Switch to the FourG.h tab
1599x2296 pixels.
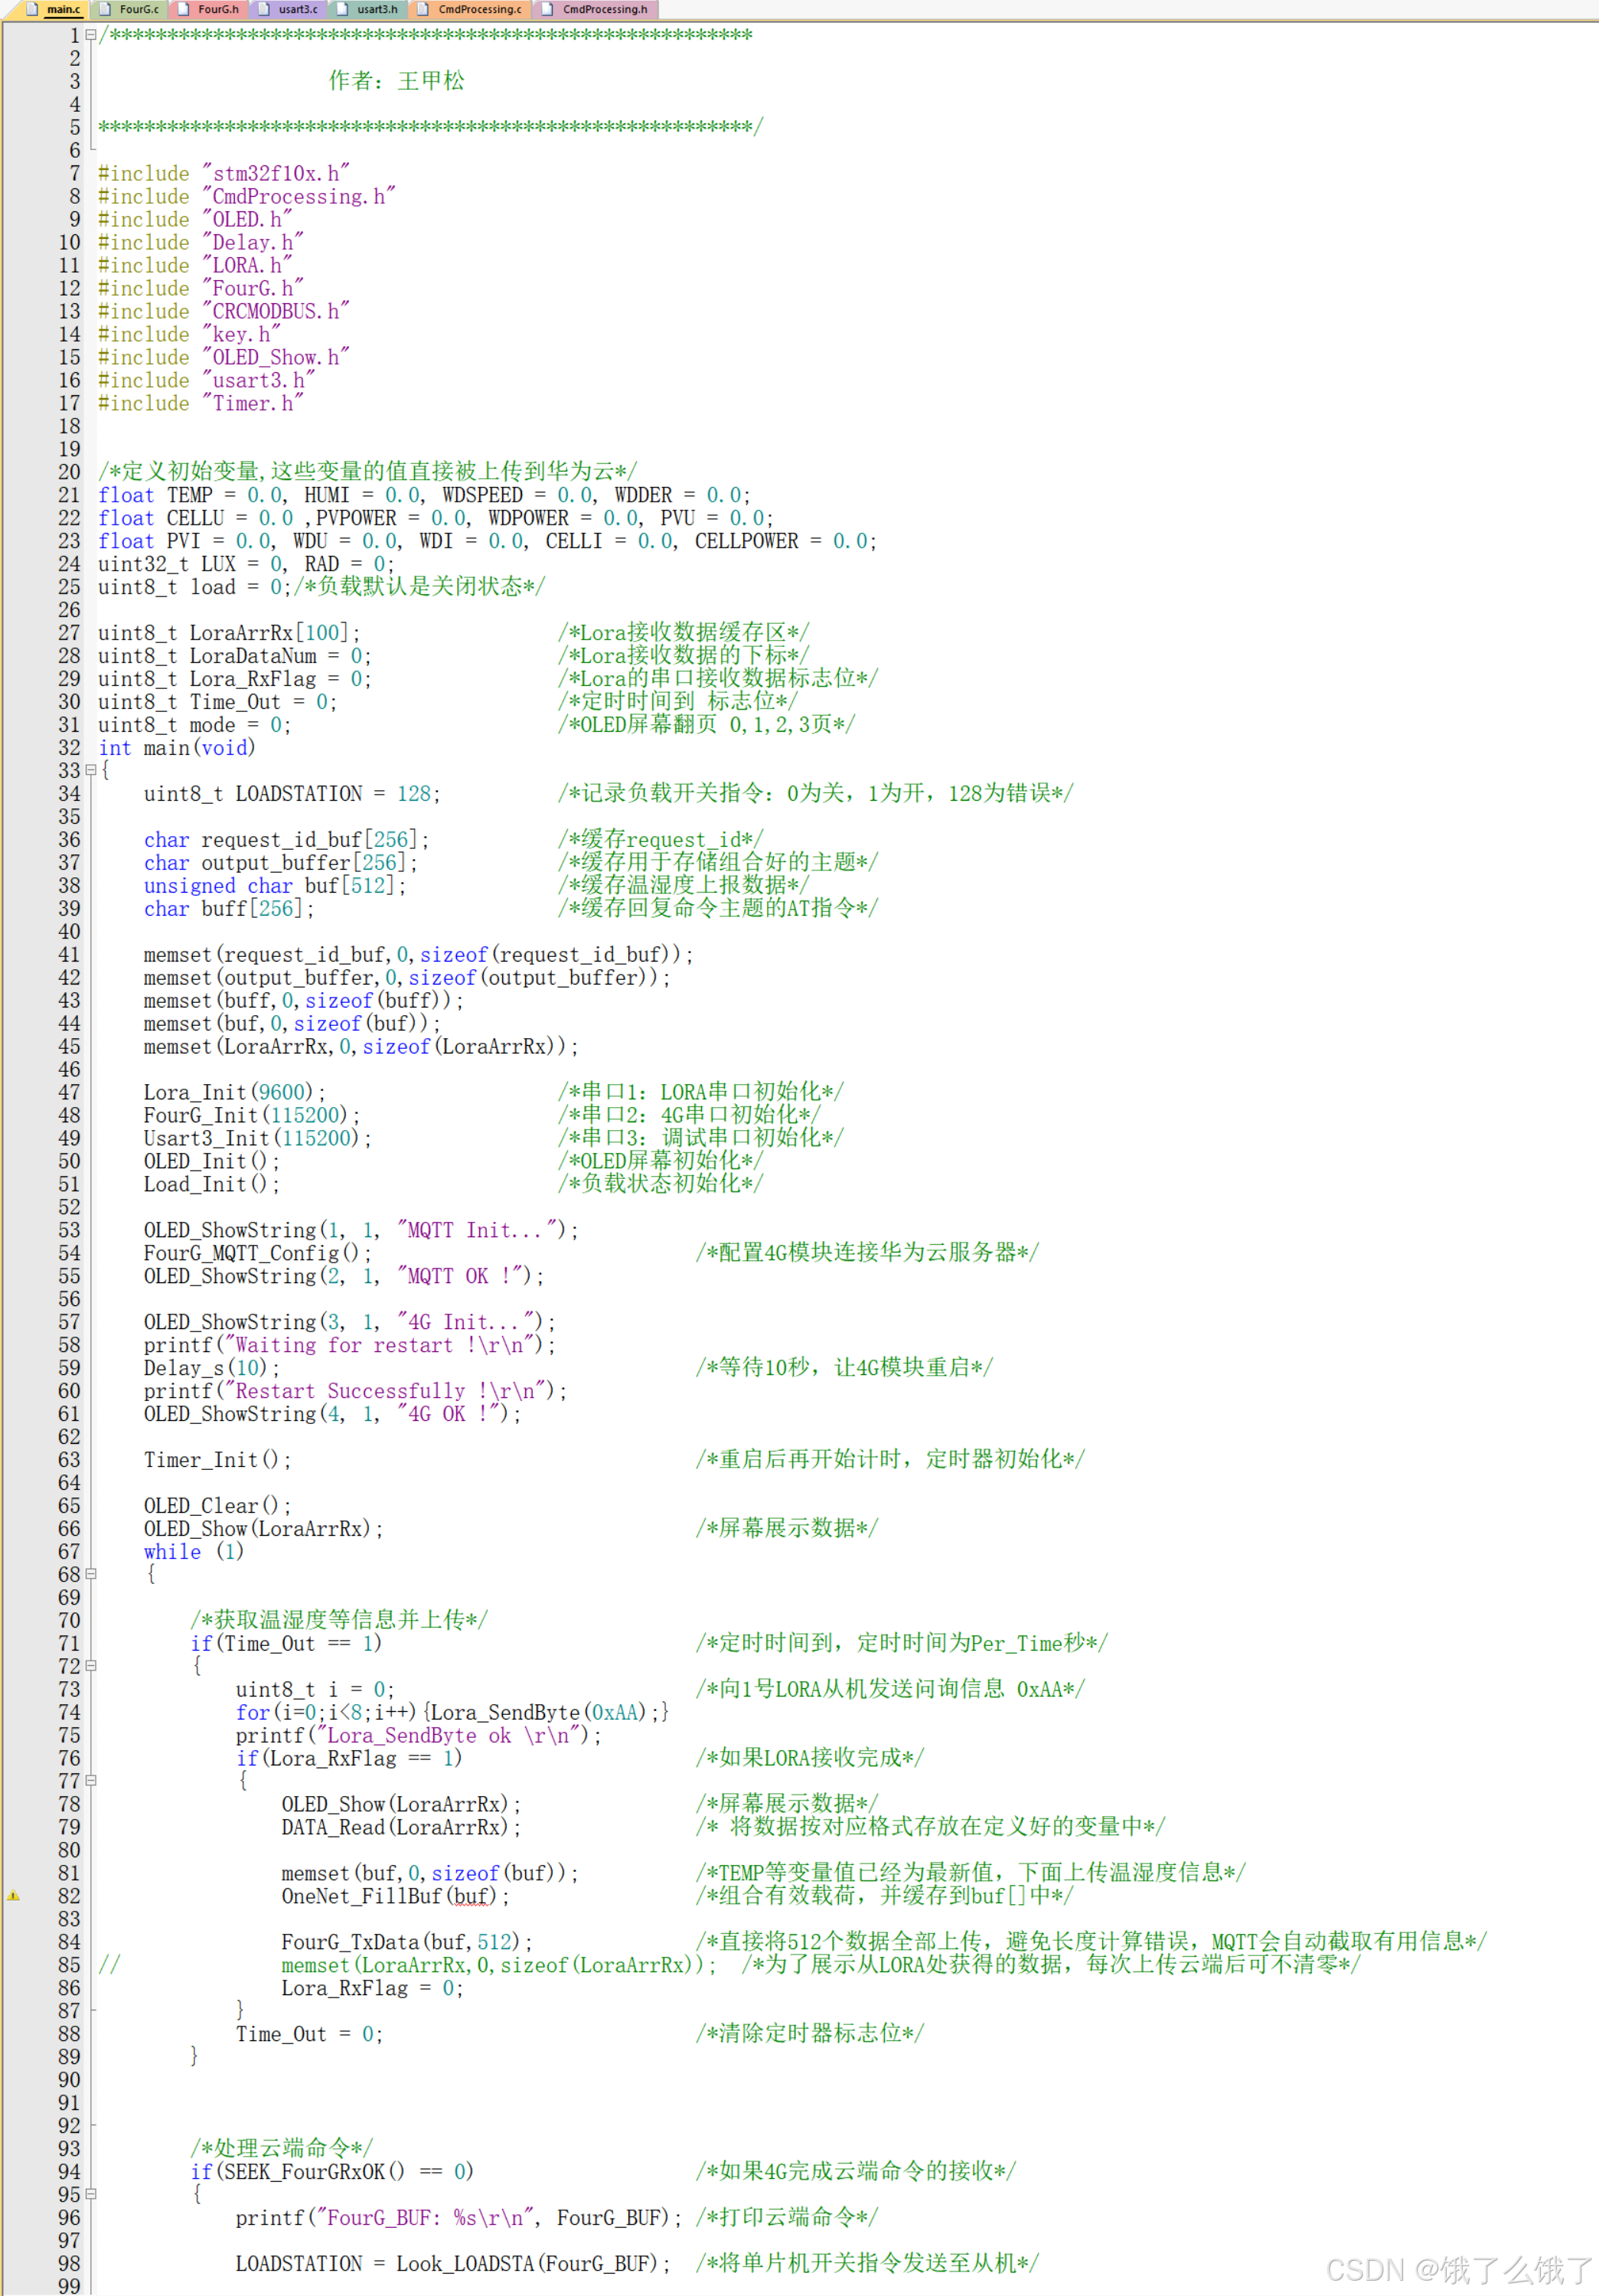(218, 9)
